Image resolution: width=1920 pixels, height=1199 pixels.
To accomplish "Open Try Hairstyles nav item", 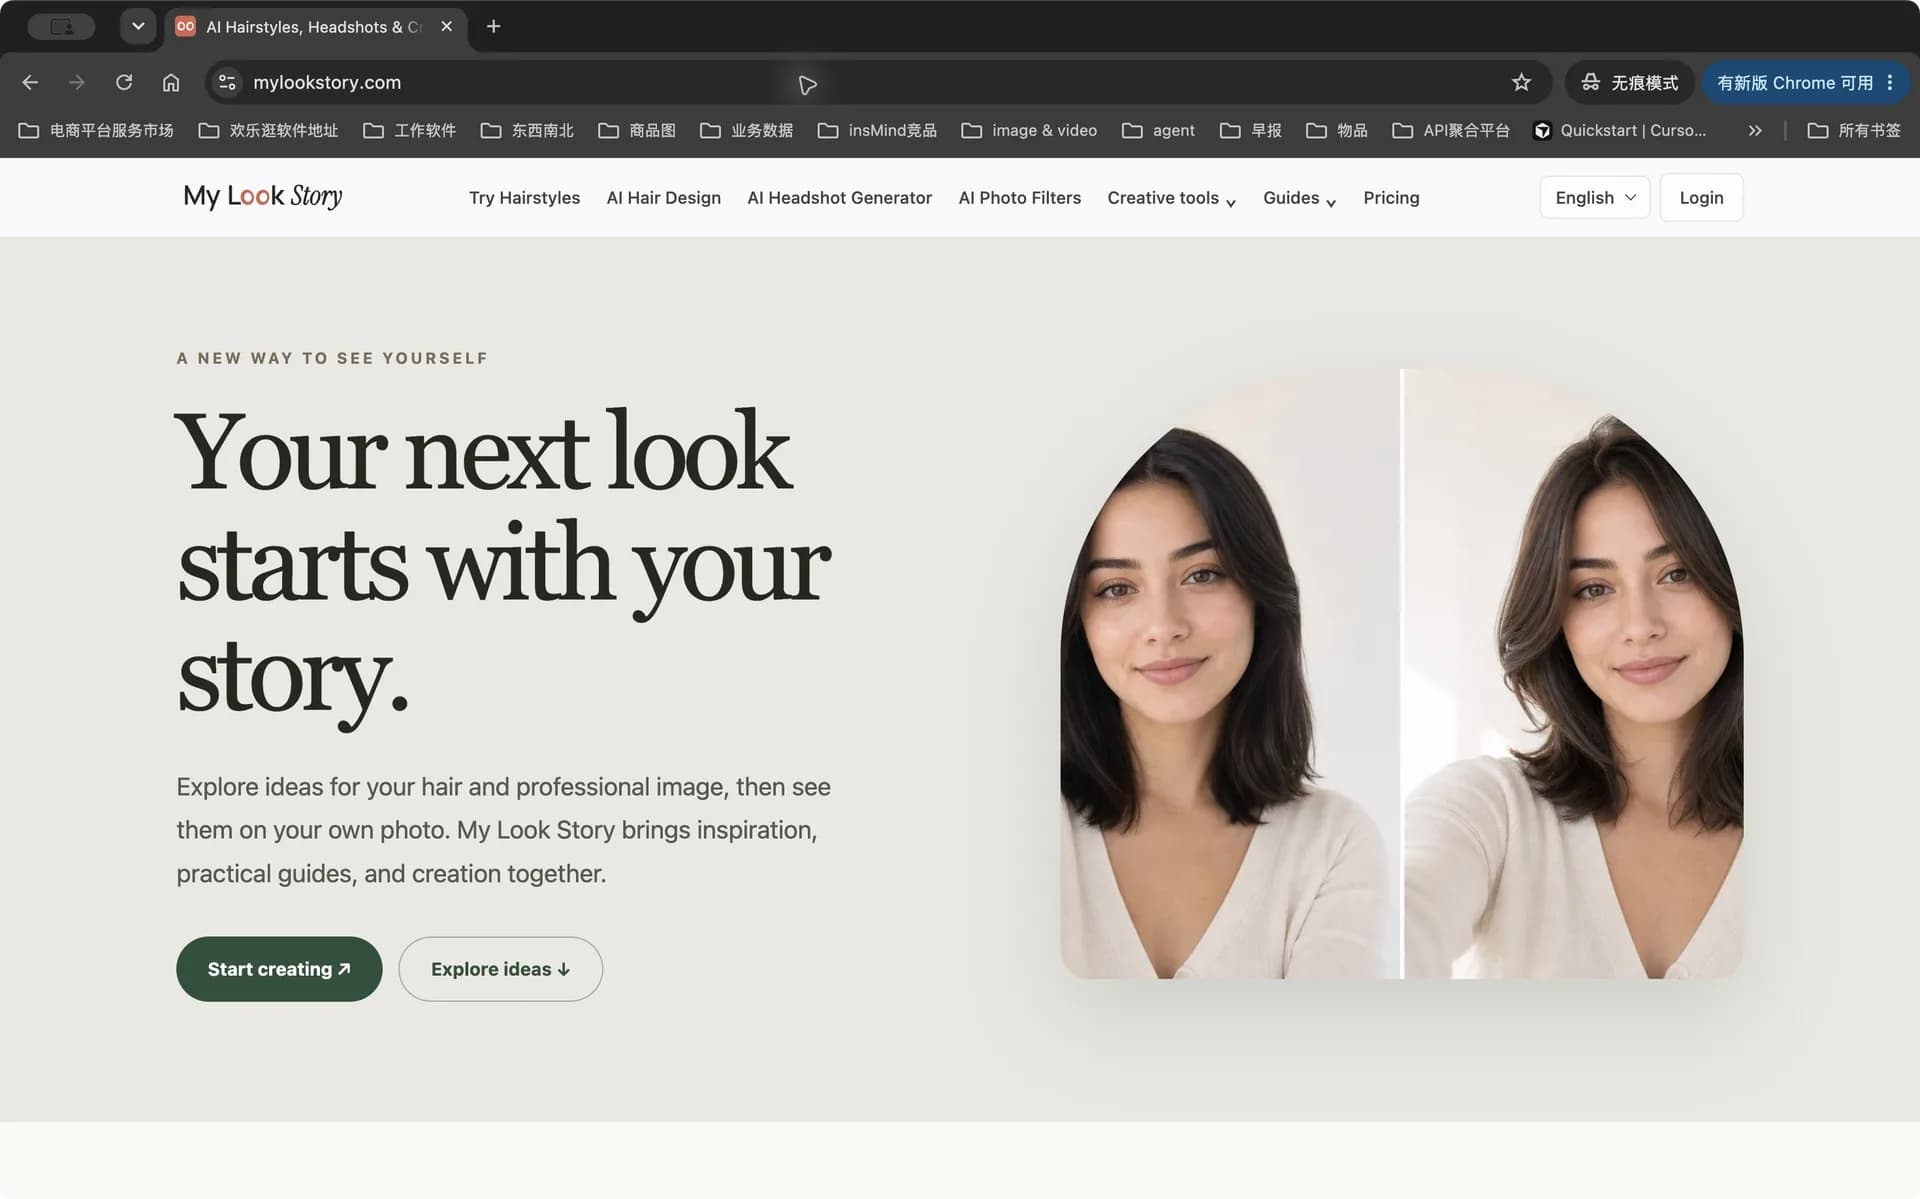I will coord(524,197).
